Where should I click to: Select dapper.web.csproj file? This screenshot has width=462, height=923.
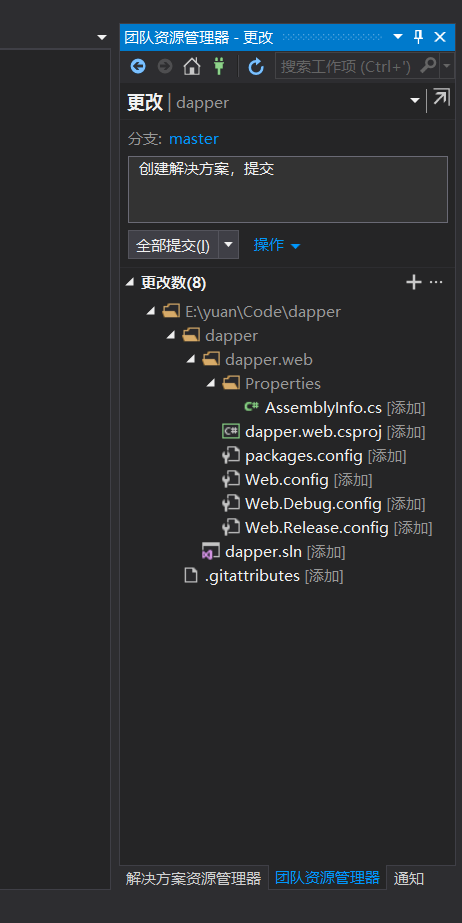[313, 432]
